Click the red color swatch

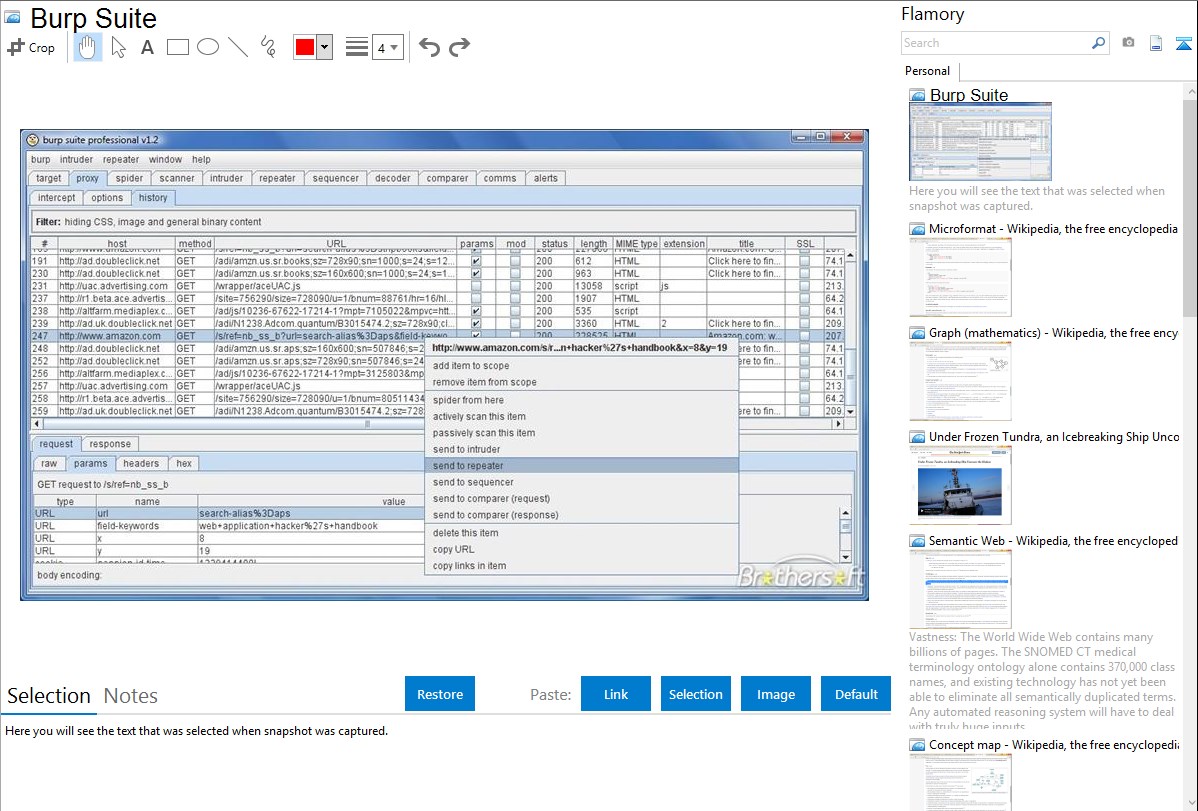pyautogui.click(x=305, y=47)
